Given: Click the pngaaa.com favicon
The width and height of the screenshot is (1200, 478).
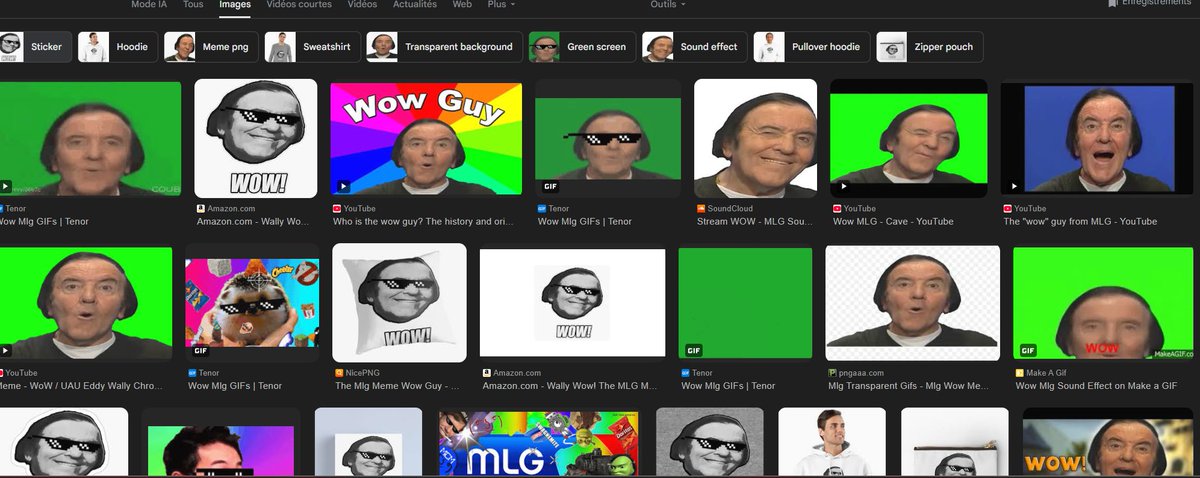Looking at the screenshot, I should coord(832,373).
